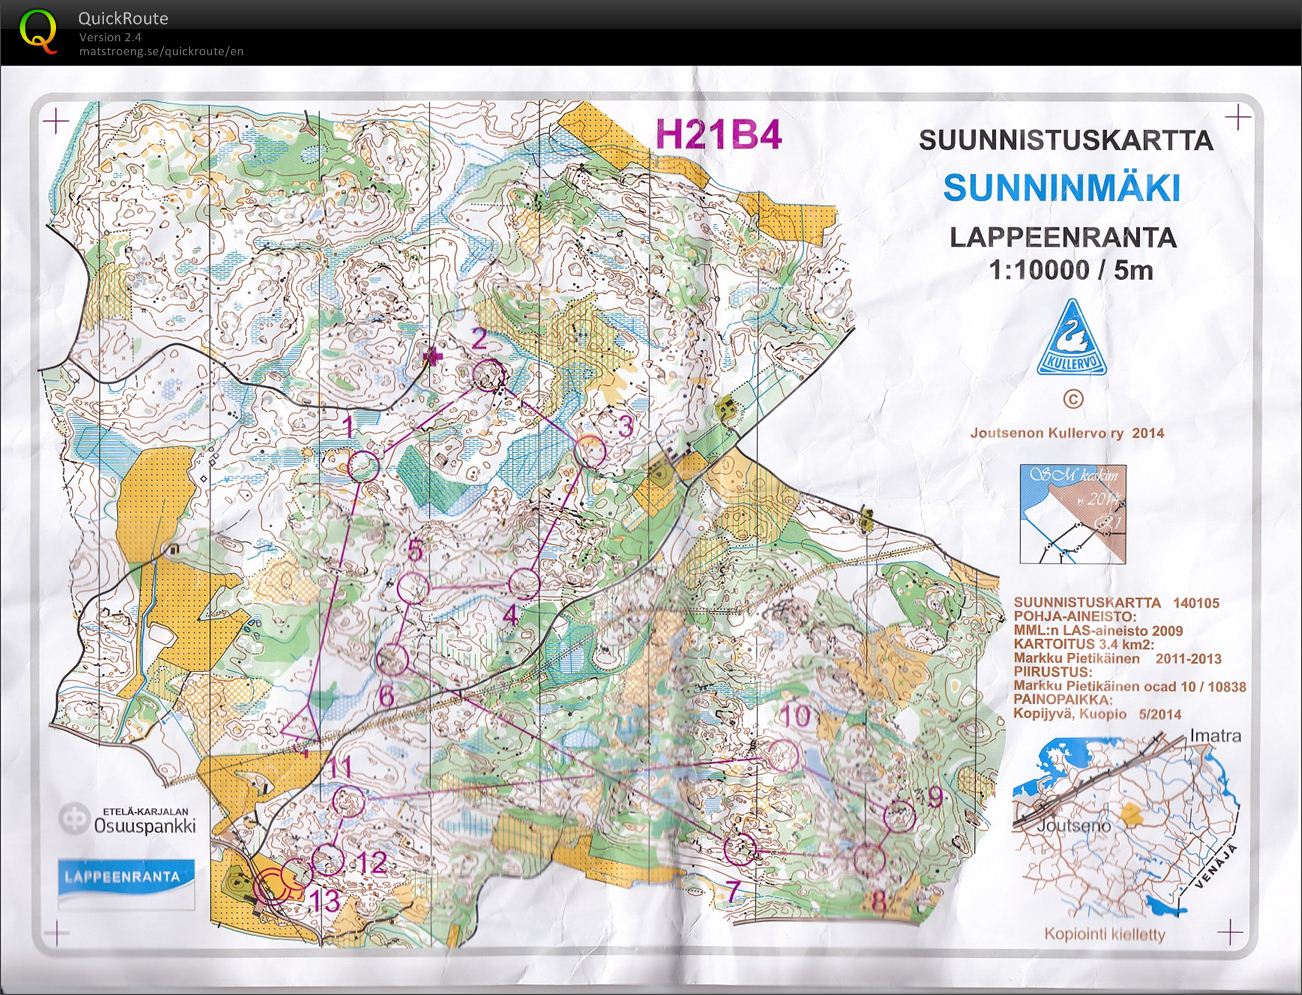Click the blue "SUNNINMÄKI" map title
This screenshot has width=1302, height=995.
coord(1062,188)
